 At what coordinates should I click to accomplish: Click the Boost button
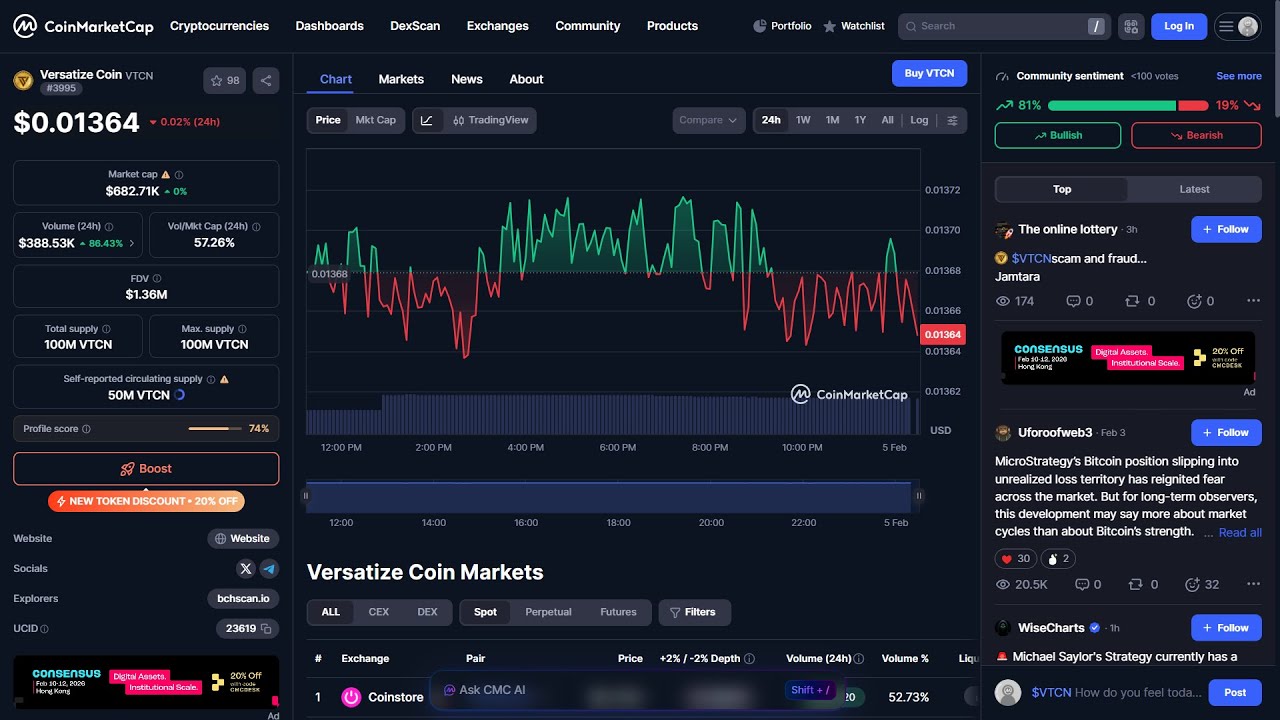pos(146,469)
